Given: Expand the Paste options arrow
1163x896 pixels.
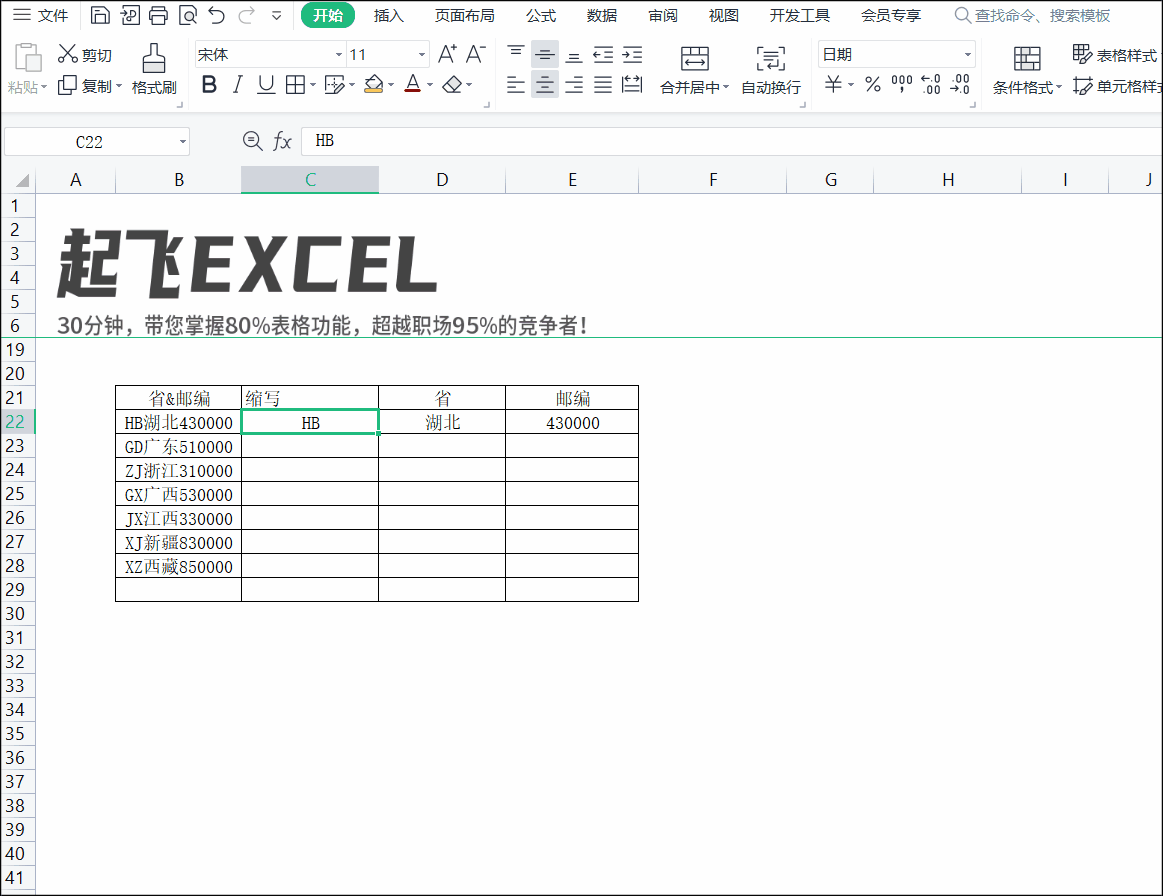Looking at the screenshot, I should click(44, 87).
